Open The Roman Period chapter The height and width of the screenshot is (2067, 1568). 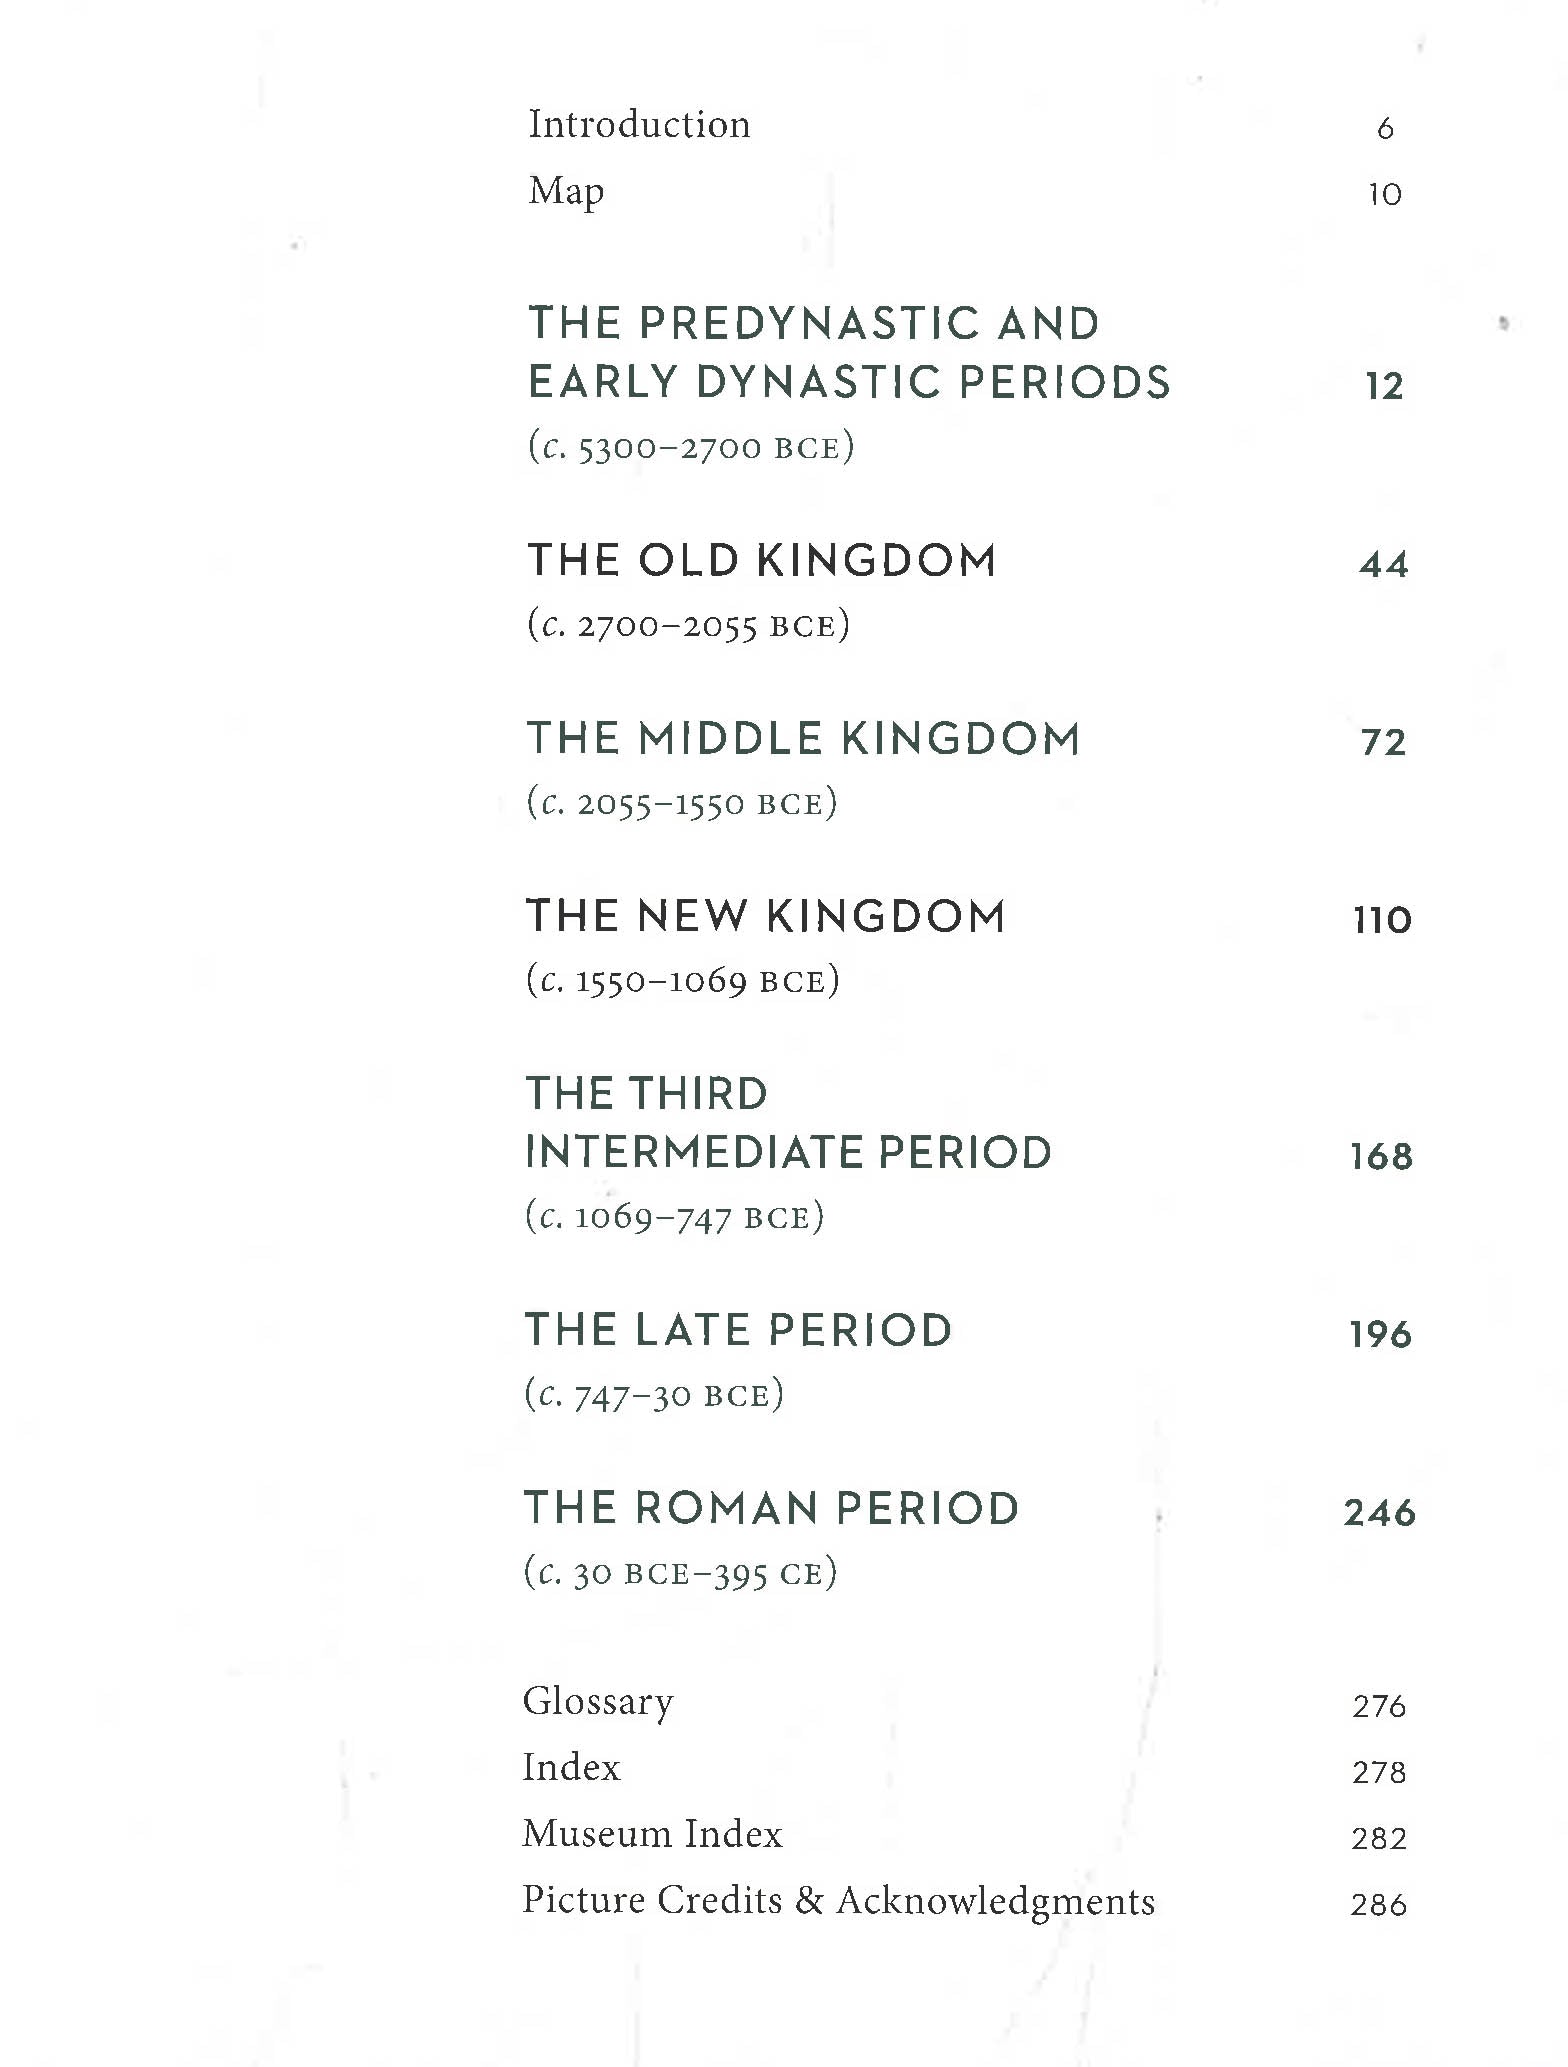pyautogui.click(x=771, y=1509)
